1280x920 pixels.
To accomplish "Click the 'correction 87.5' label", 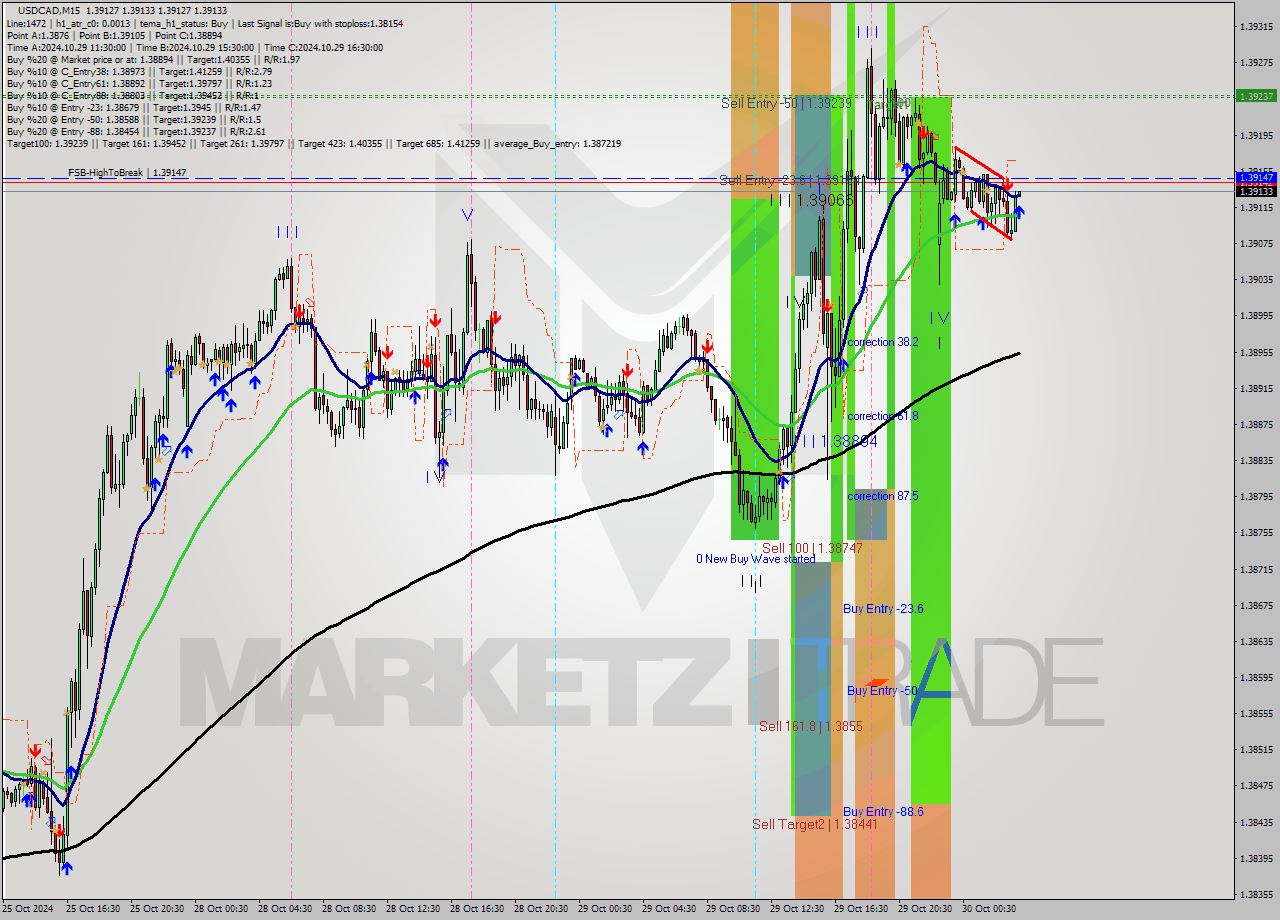I will click(x=882, y=496).
